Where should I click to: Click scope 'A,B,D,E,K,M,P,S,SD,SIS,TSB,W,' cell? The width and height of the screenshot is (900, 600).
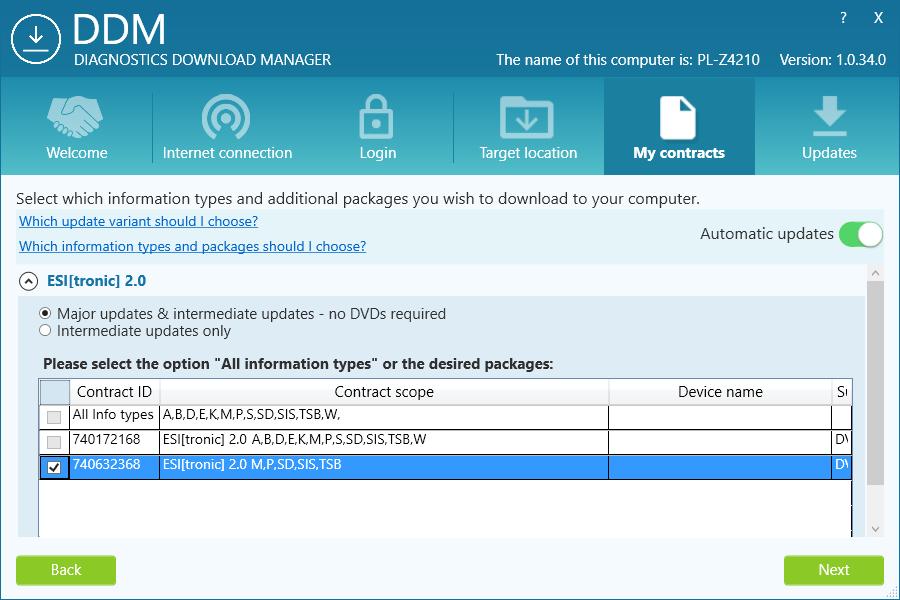[x=384, y=417]
